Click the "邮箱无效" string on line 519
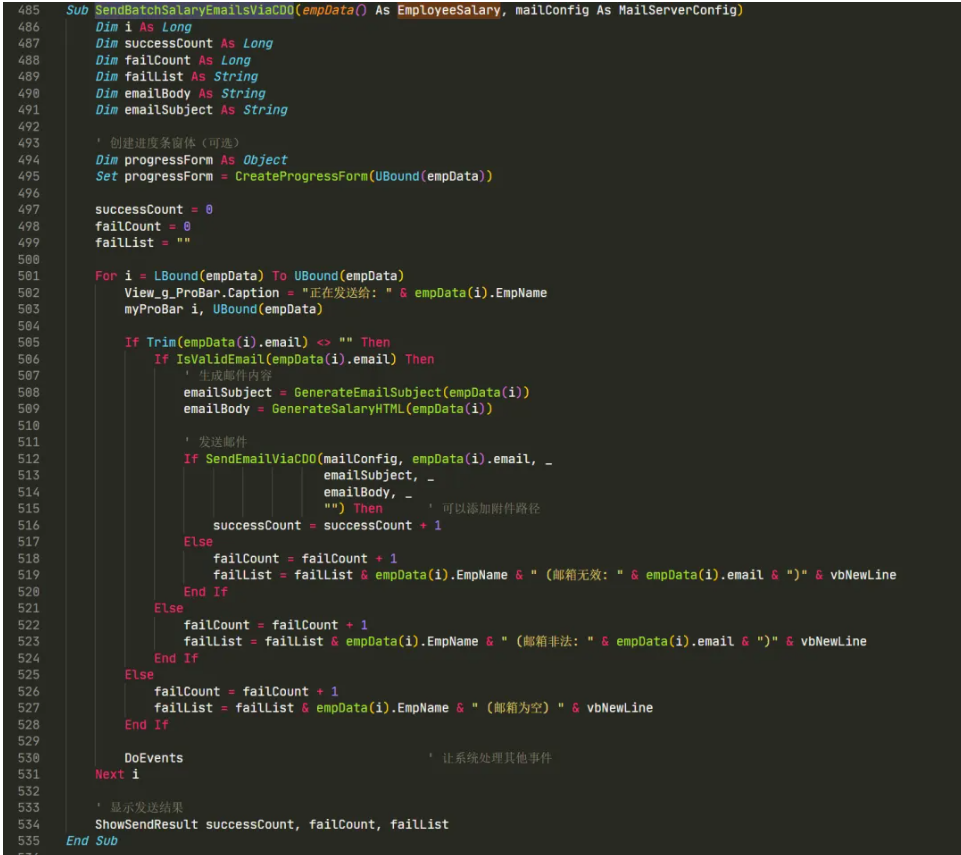This screenshot has width=961, height=855. point(577,576)
